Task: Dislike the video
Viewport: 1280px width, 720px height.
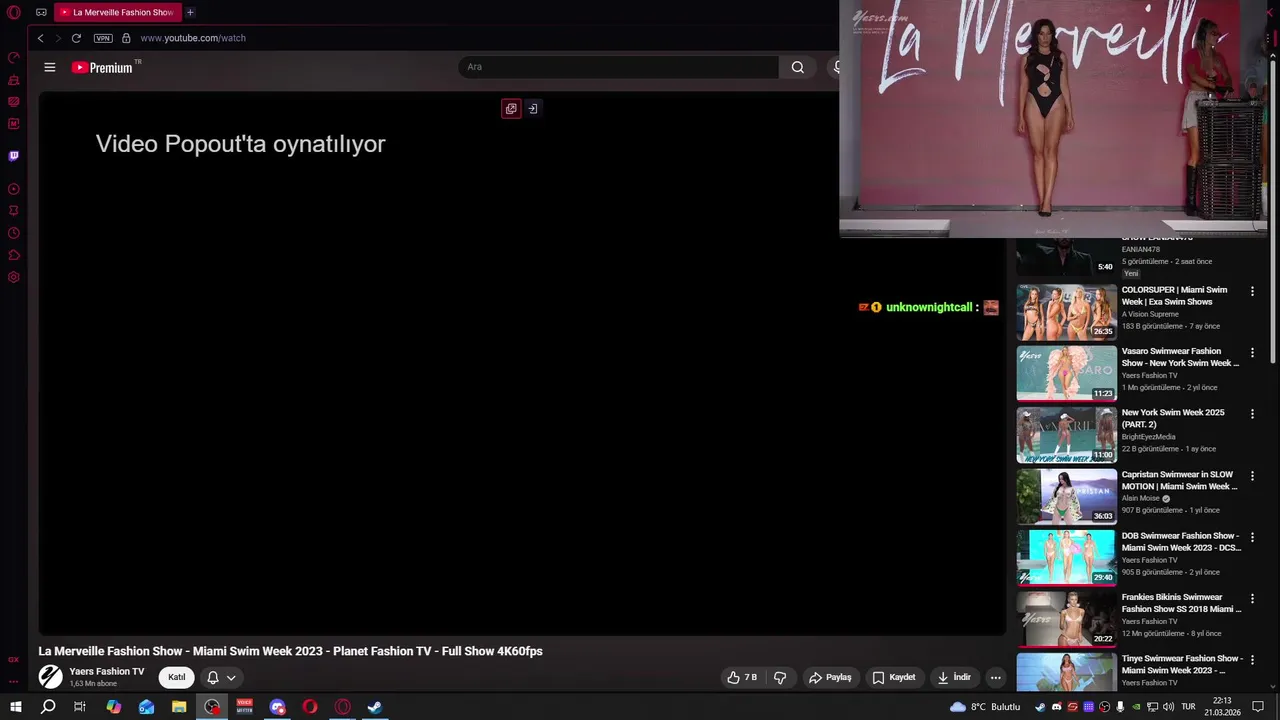Action: coord(780,677)
